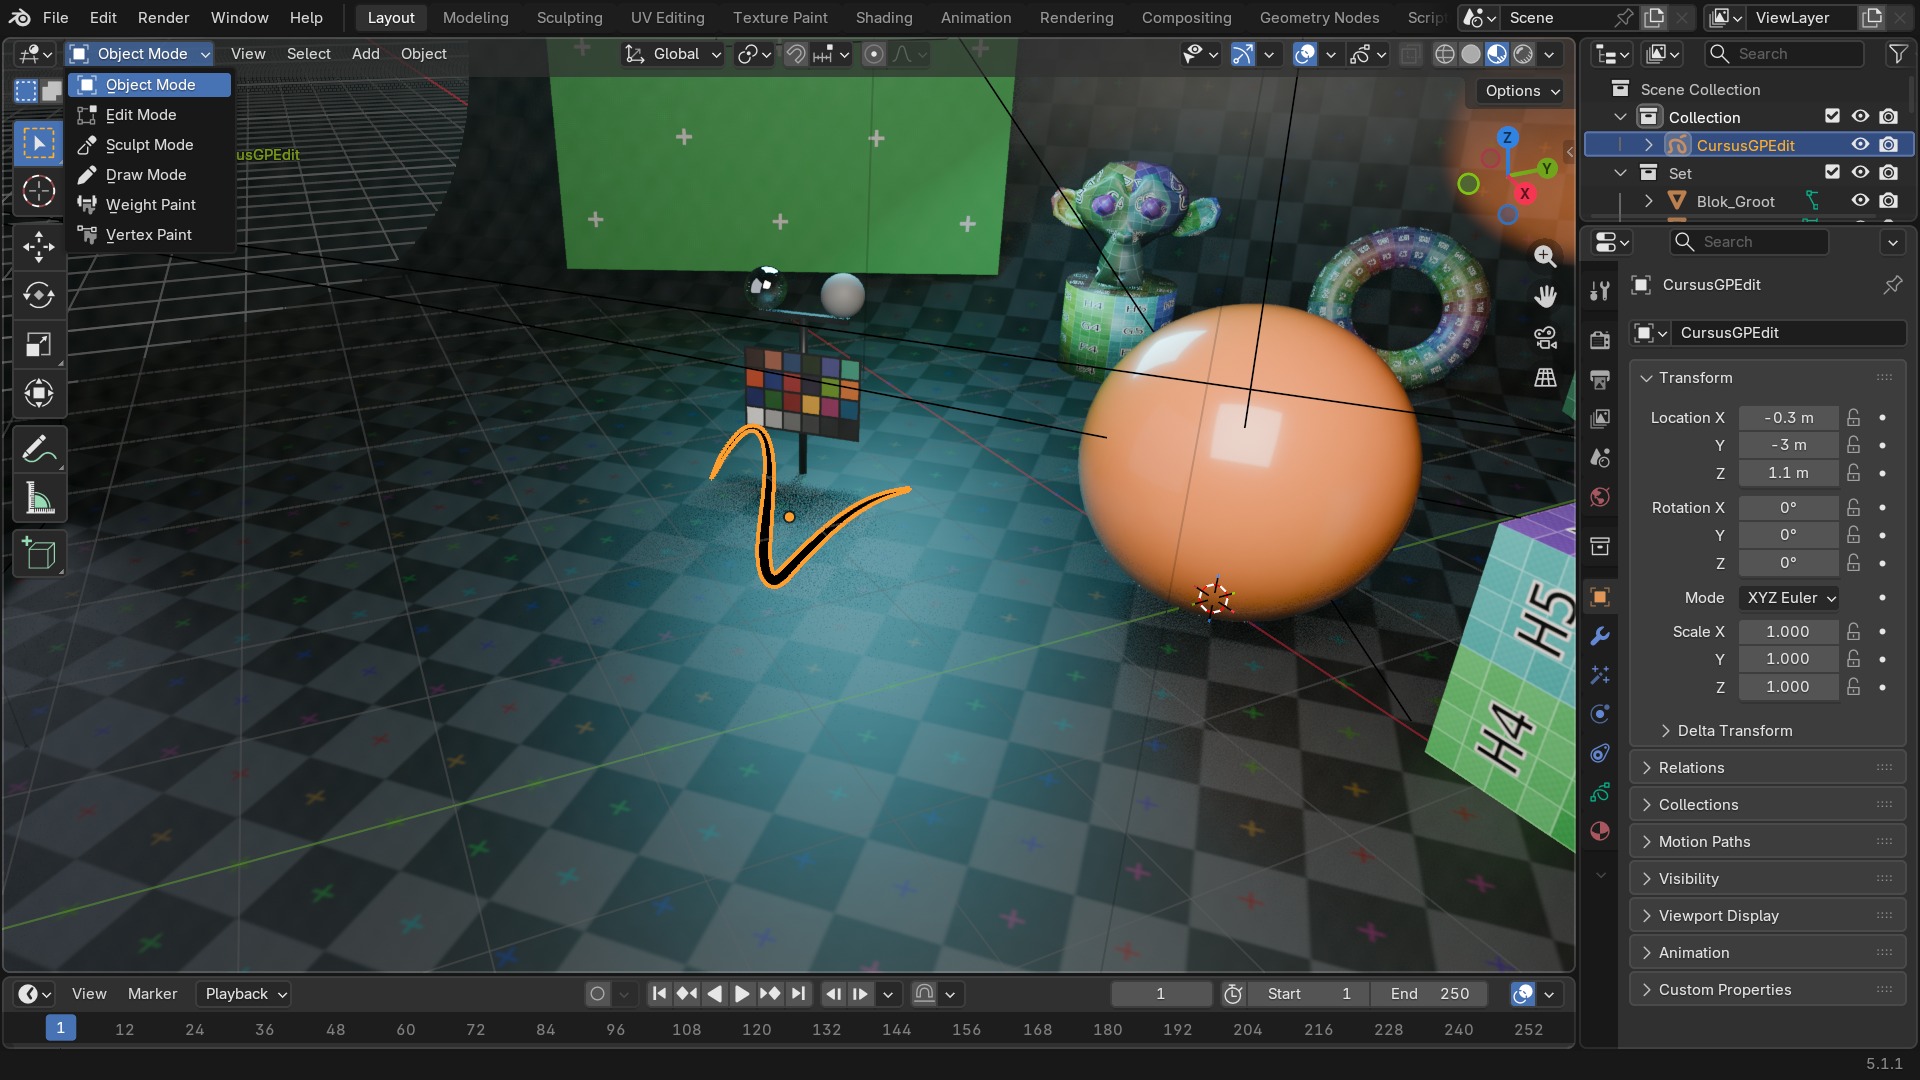Screen dimensions: 1920x1080
Task: Select the Annotate pencil tool
Action: tap(39, 450)
